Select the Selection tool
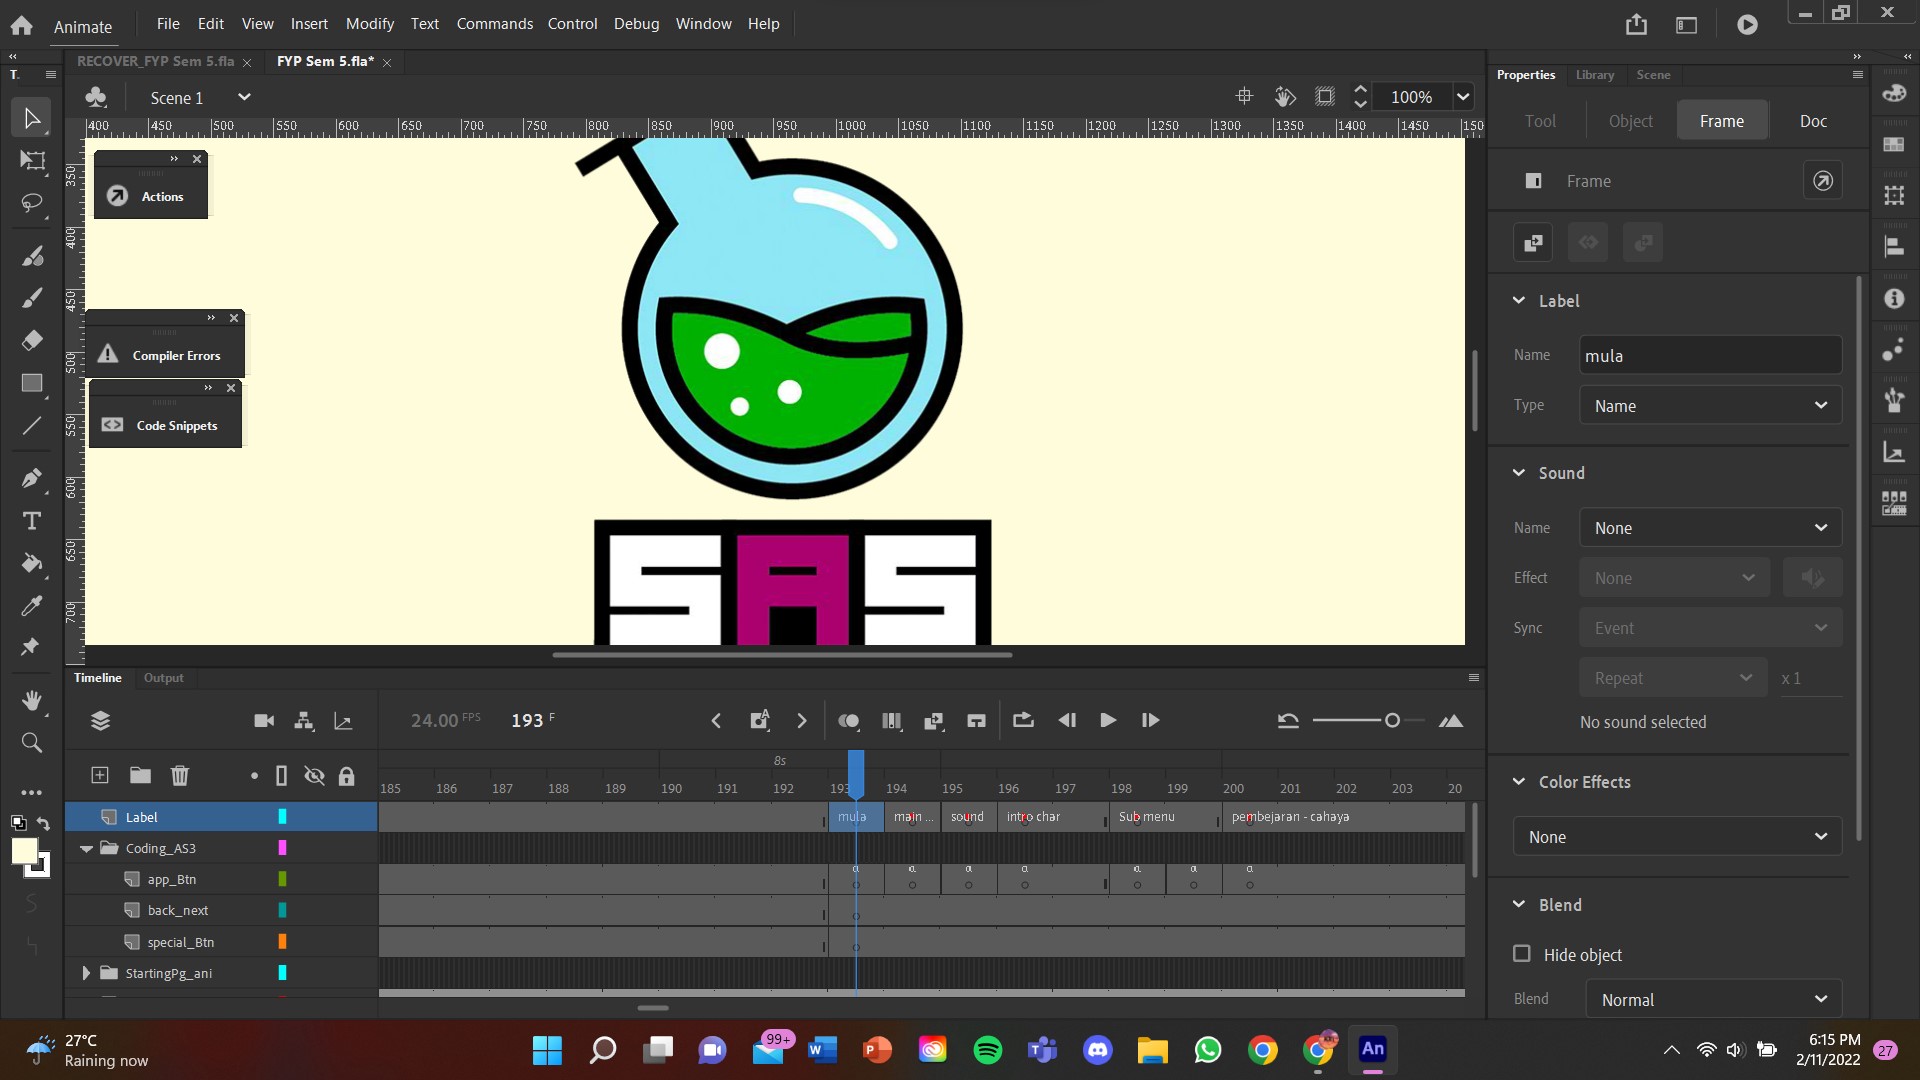The width and height of the screenshot is (1920, 1080). [x=31, y=117]
